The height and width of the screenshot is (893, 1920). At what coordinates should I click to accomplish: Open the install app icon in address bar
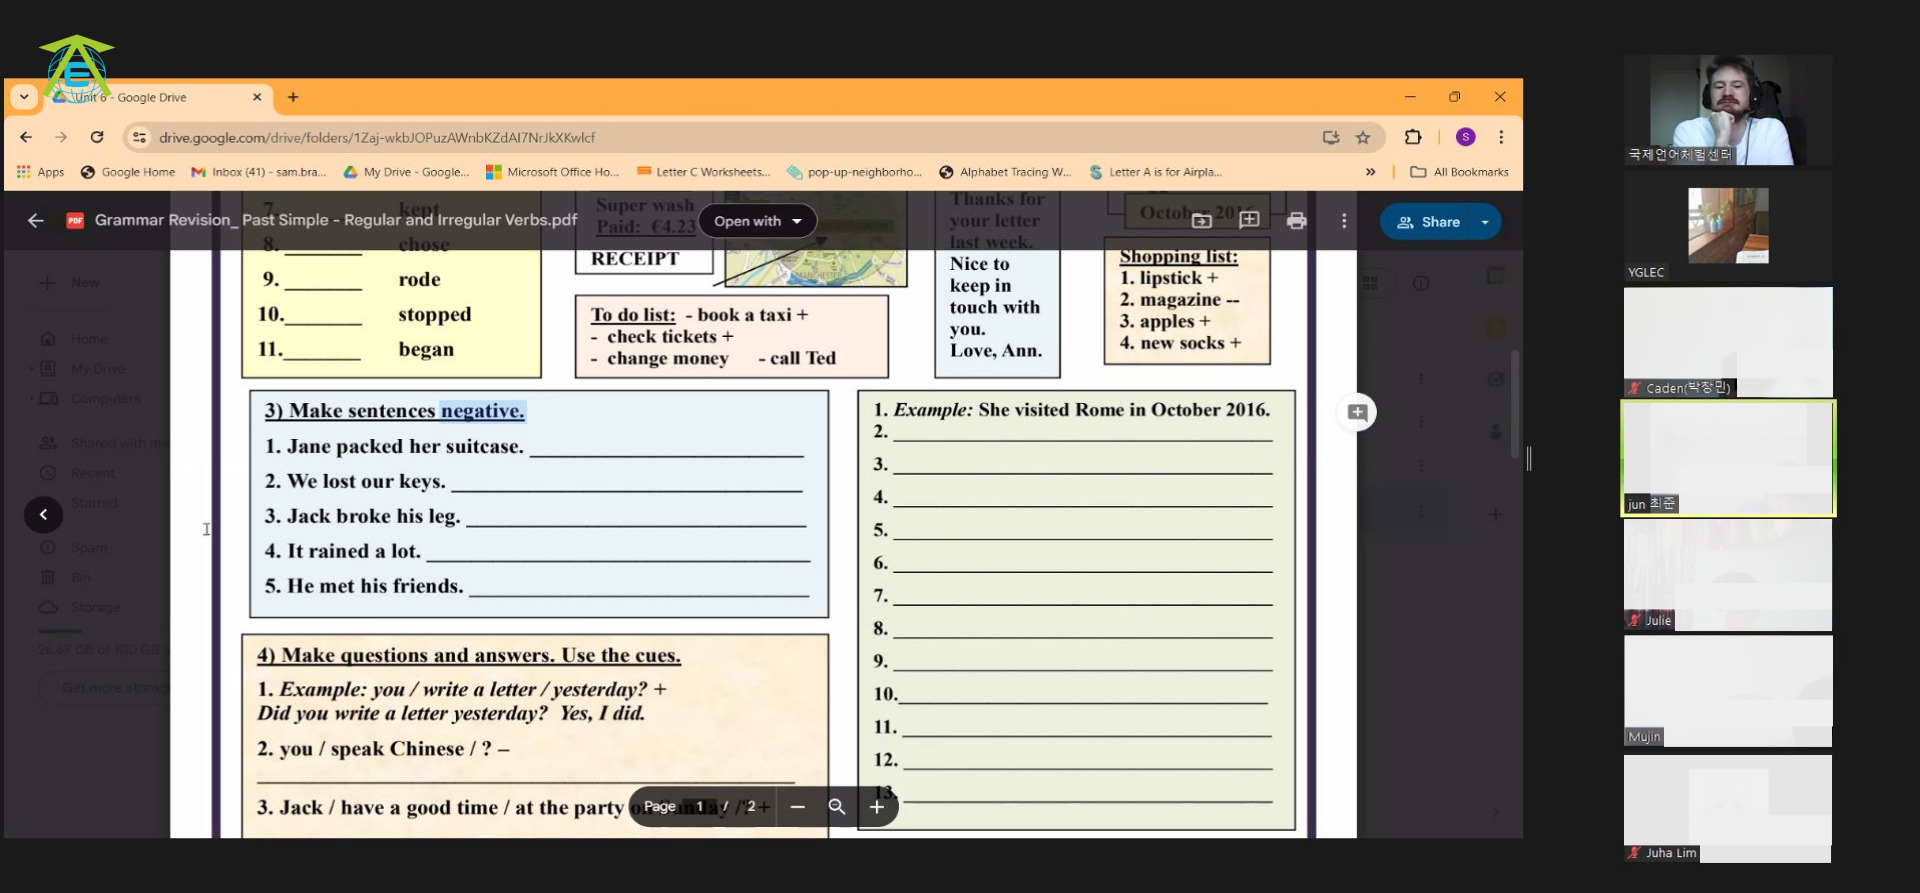[1331, 137]
